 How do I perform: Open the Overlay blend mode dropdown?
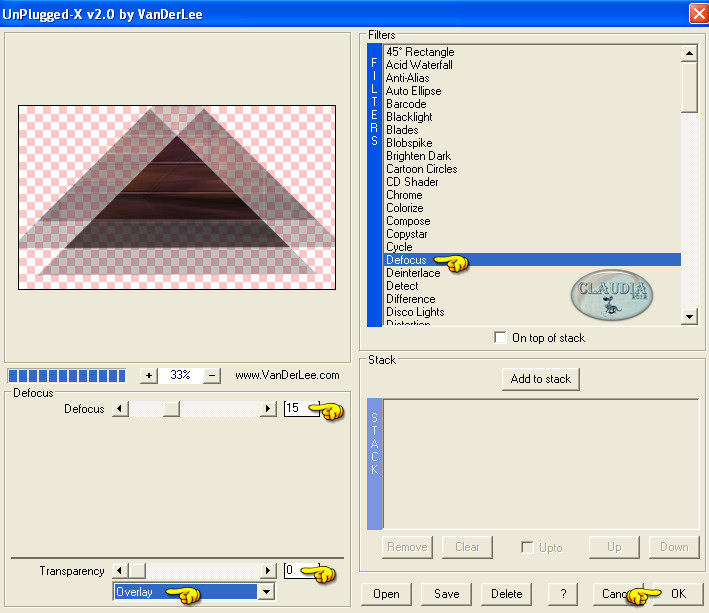(267, 592)
